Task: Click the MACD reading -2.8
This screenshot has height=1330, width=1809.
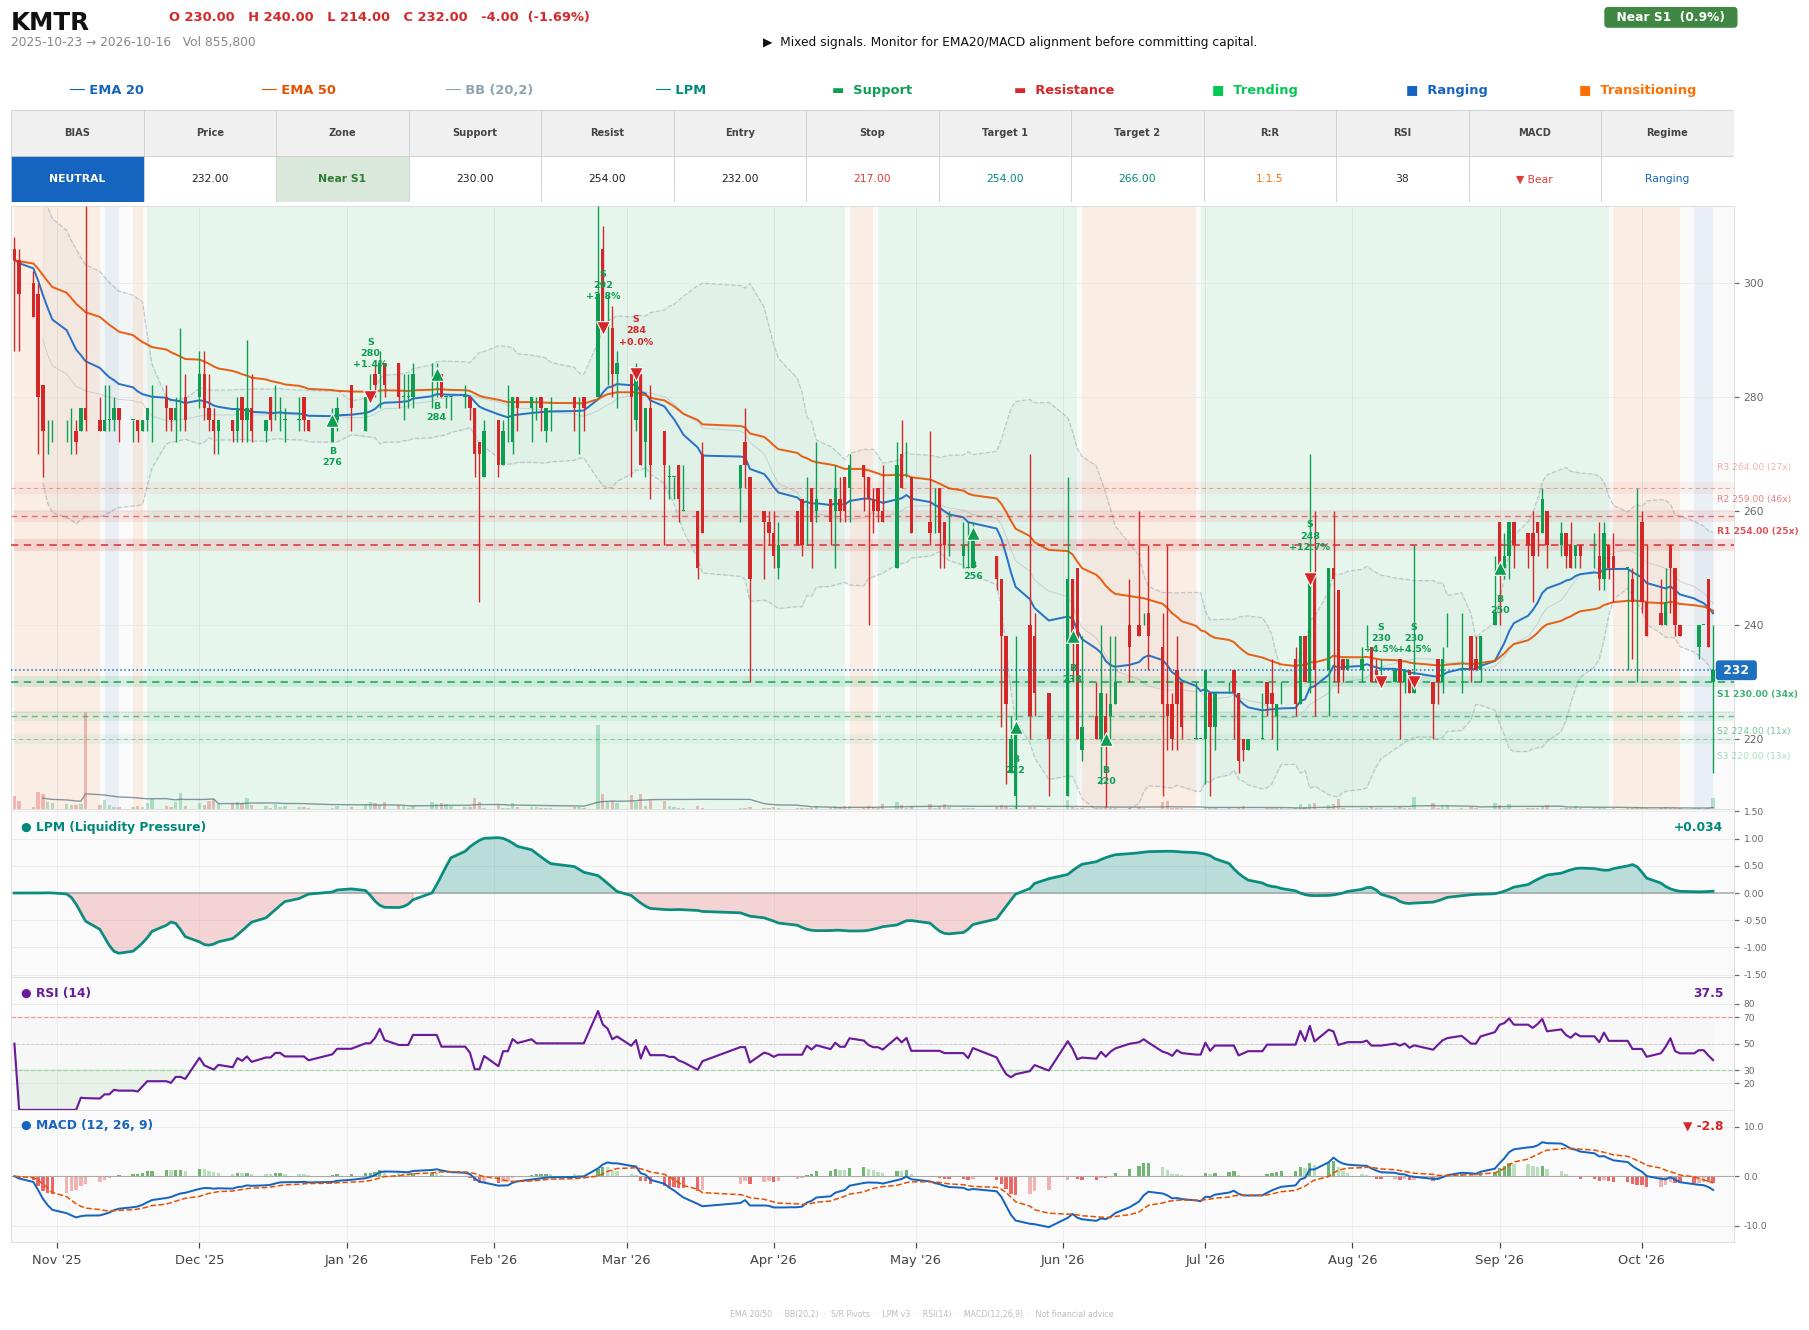Action: click(x=1703, y=1126)
